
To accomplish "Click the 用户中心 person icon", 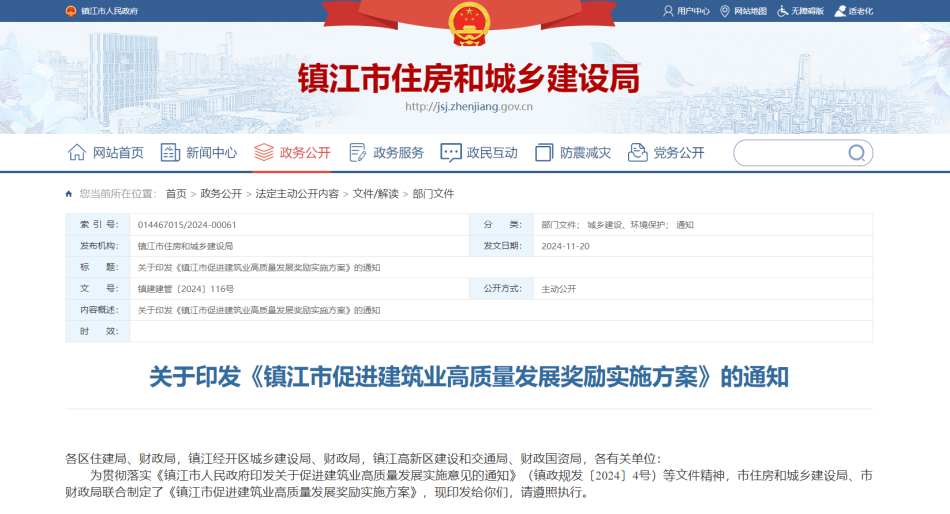I will (668, 11).
